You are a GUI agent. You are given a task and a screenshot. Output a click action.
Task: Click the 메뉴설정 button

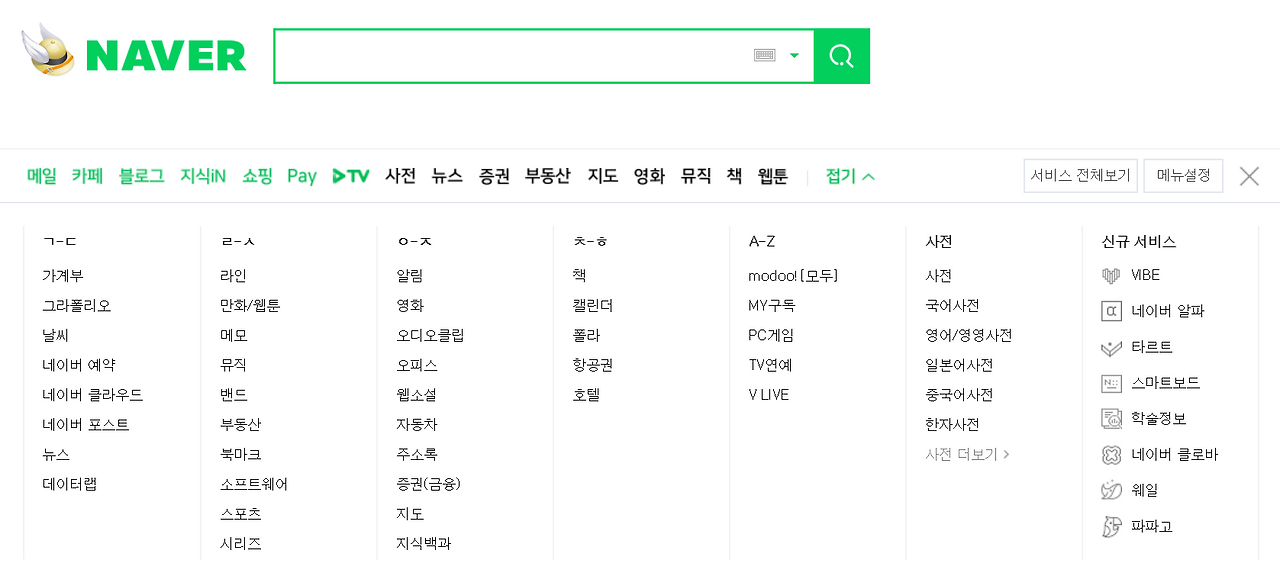pyautogui.click(x=1183, y=176)
